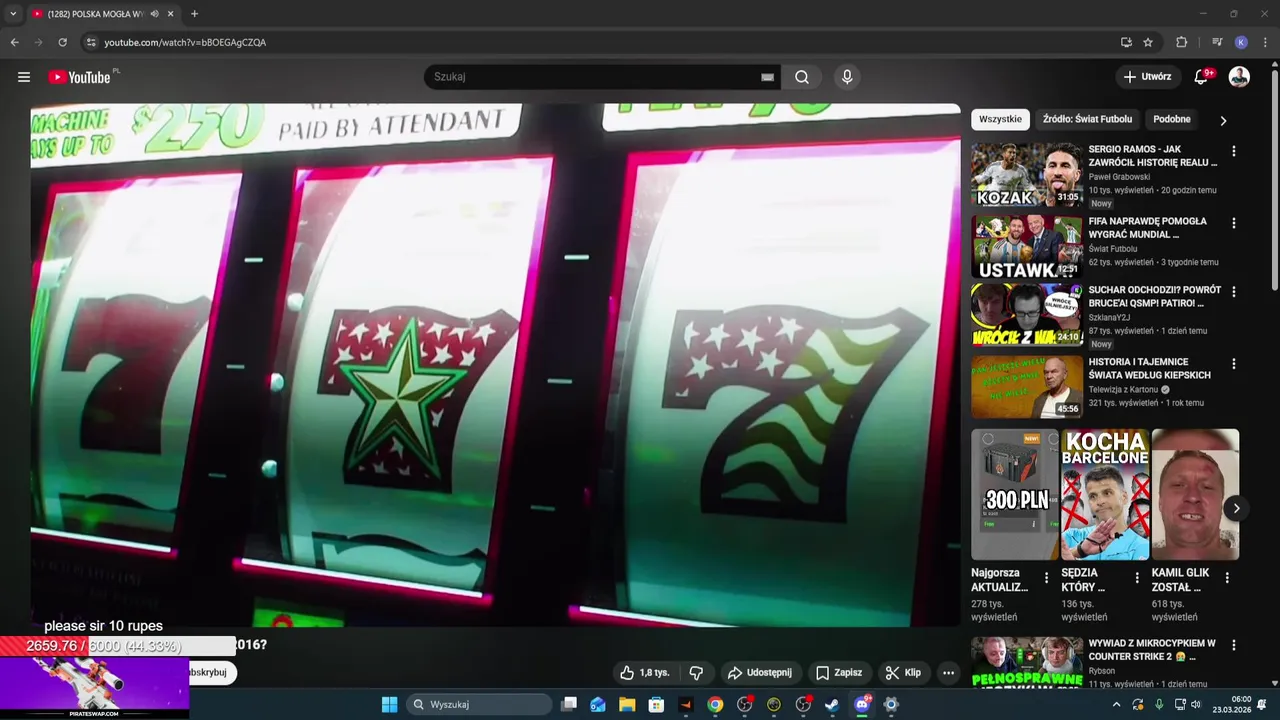The image size is (1280, 720).
Task: Open YouTube notifications bell
Action: [1201, 77]
